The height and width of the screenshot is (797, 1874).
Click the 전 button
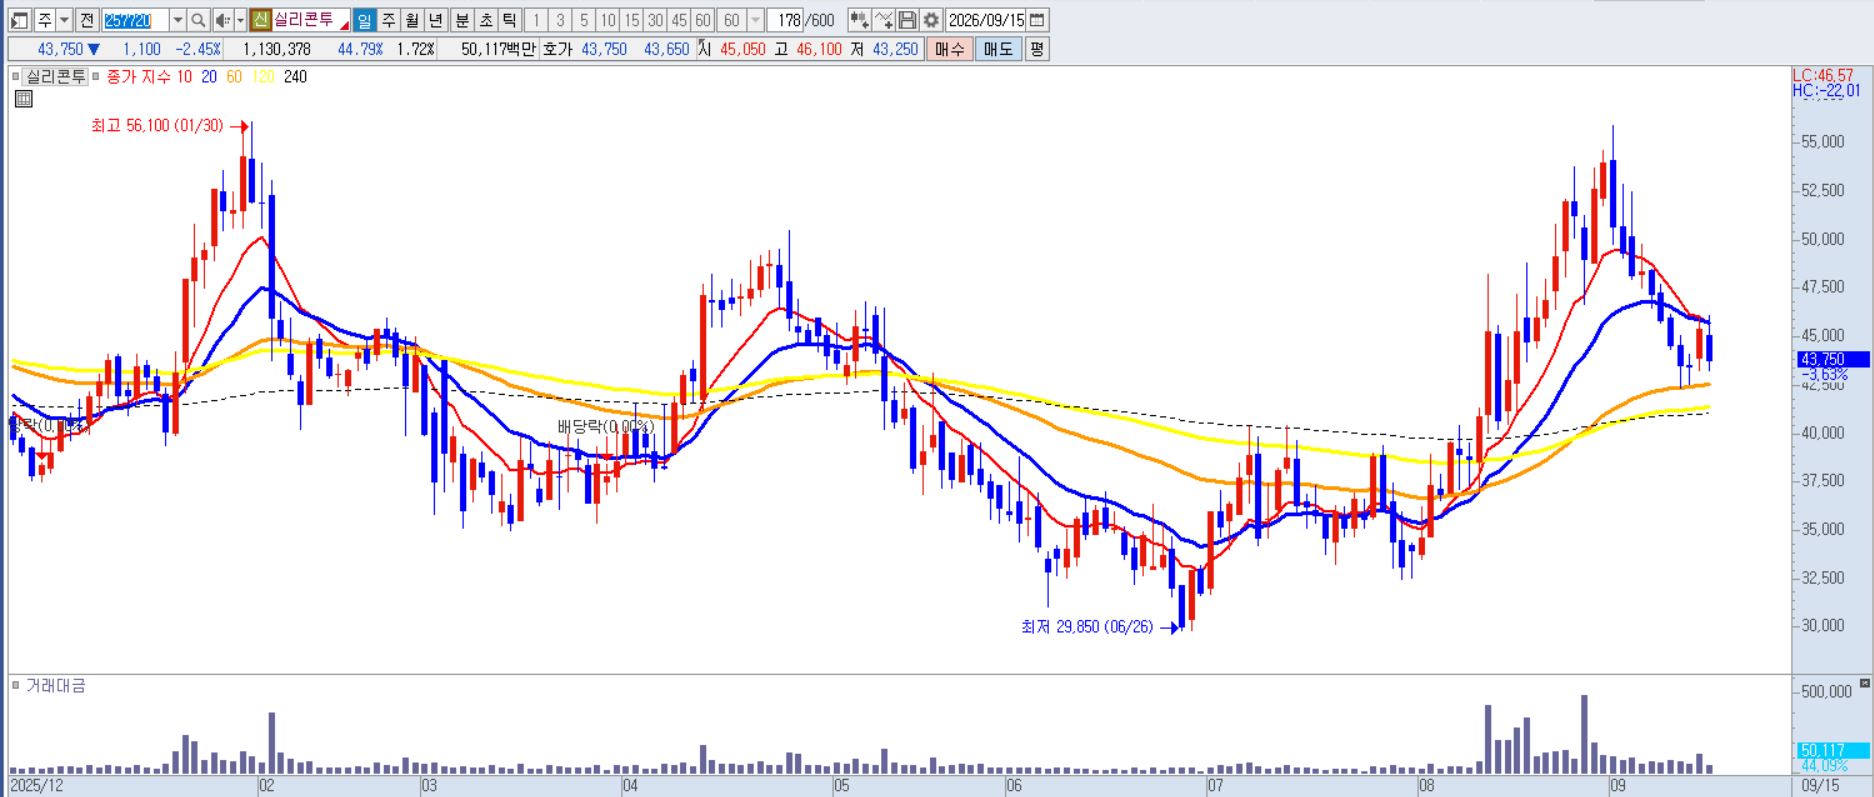[87, 20]
